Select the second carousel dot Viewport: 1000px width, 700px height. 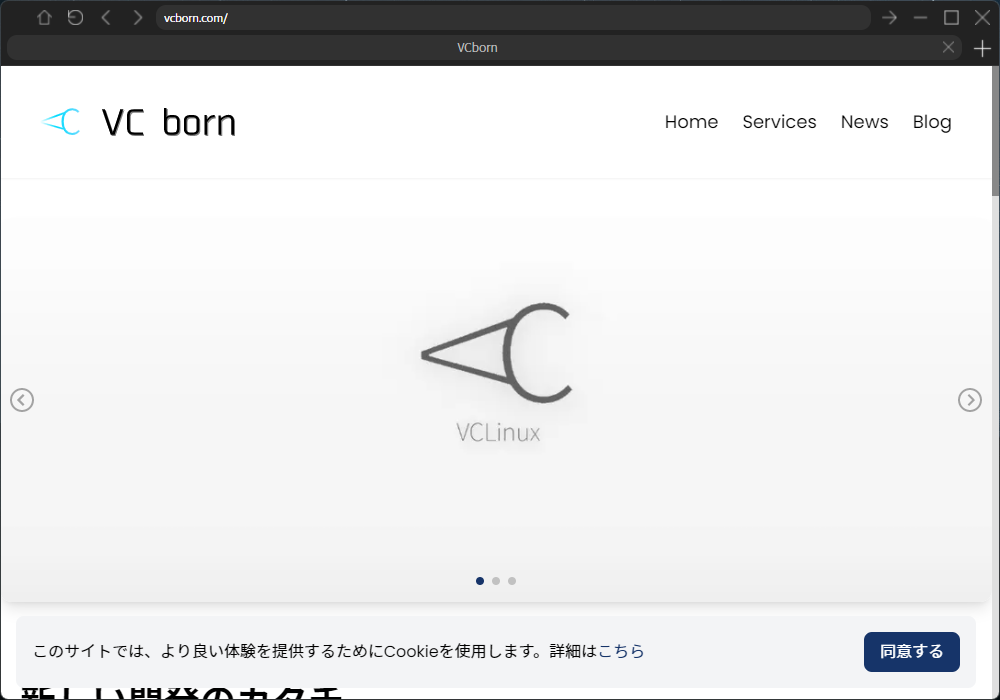(496, 580)
